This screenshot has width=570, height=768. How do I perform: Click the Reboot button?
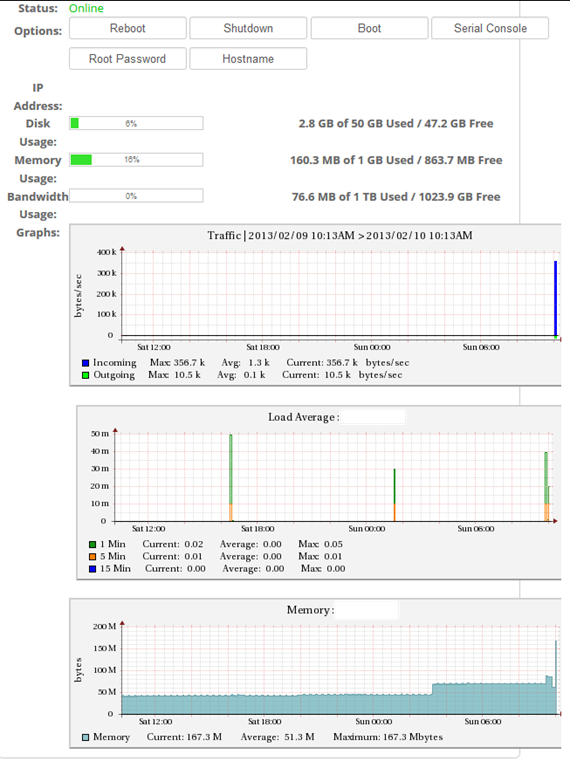point(128,28)
